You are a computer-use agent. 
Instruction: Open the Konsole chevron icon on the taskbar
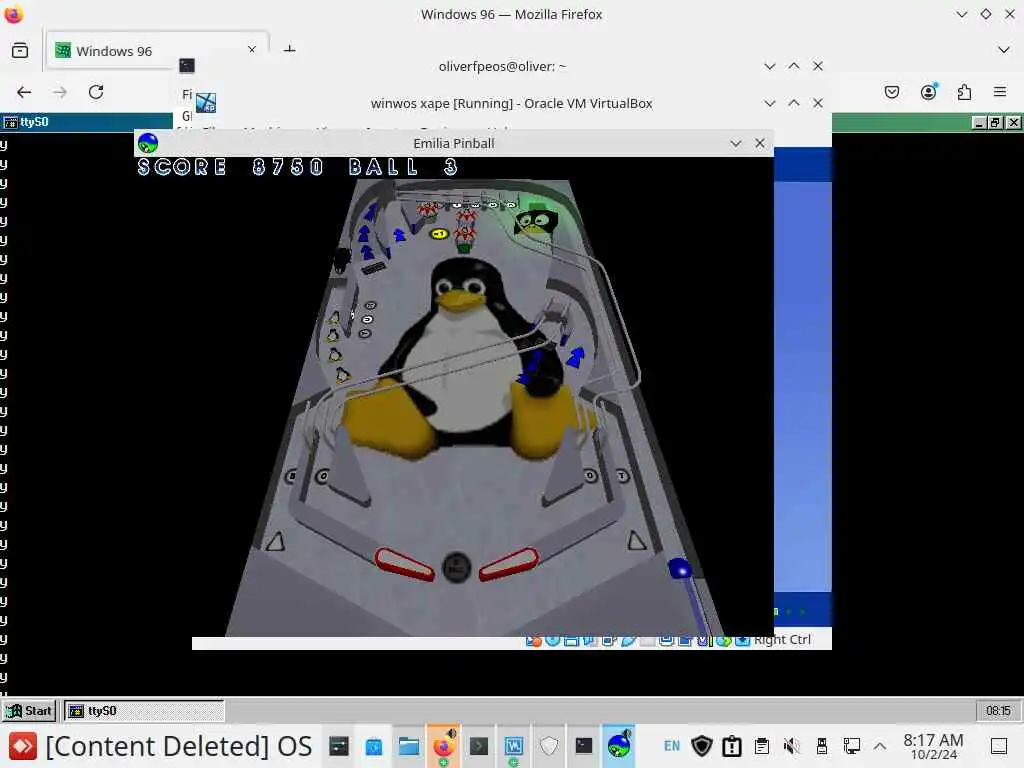click(479, 746)
